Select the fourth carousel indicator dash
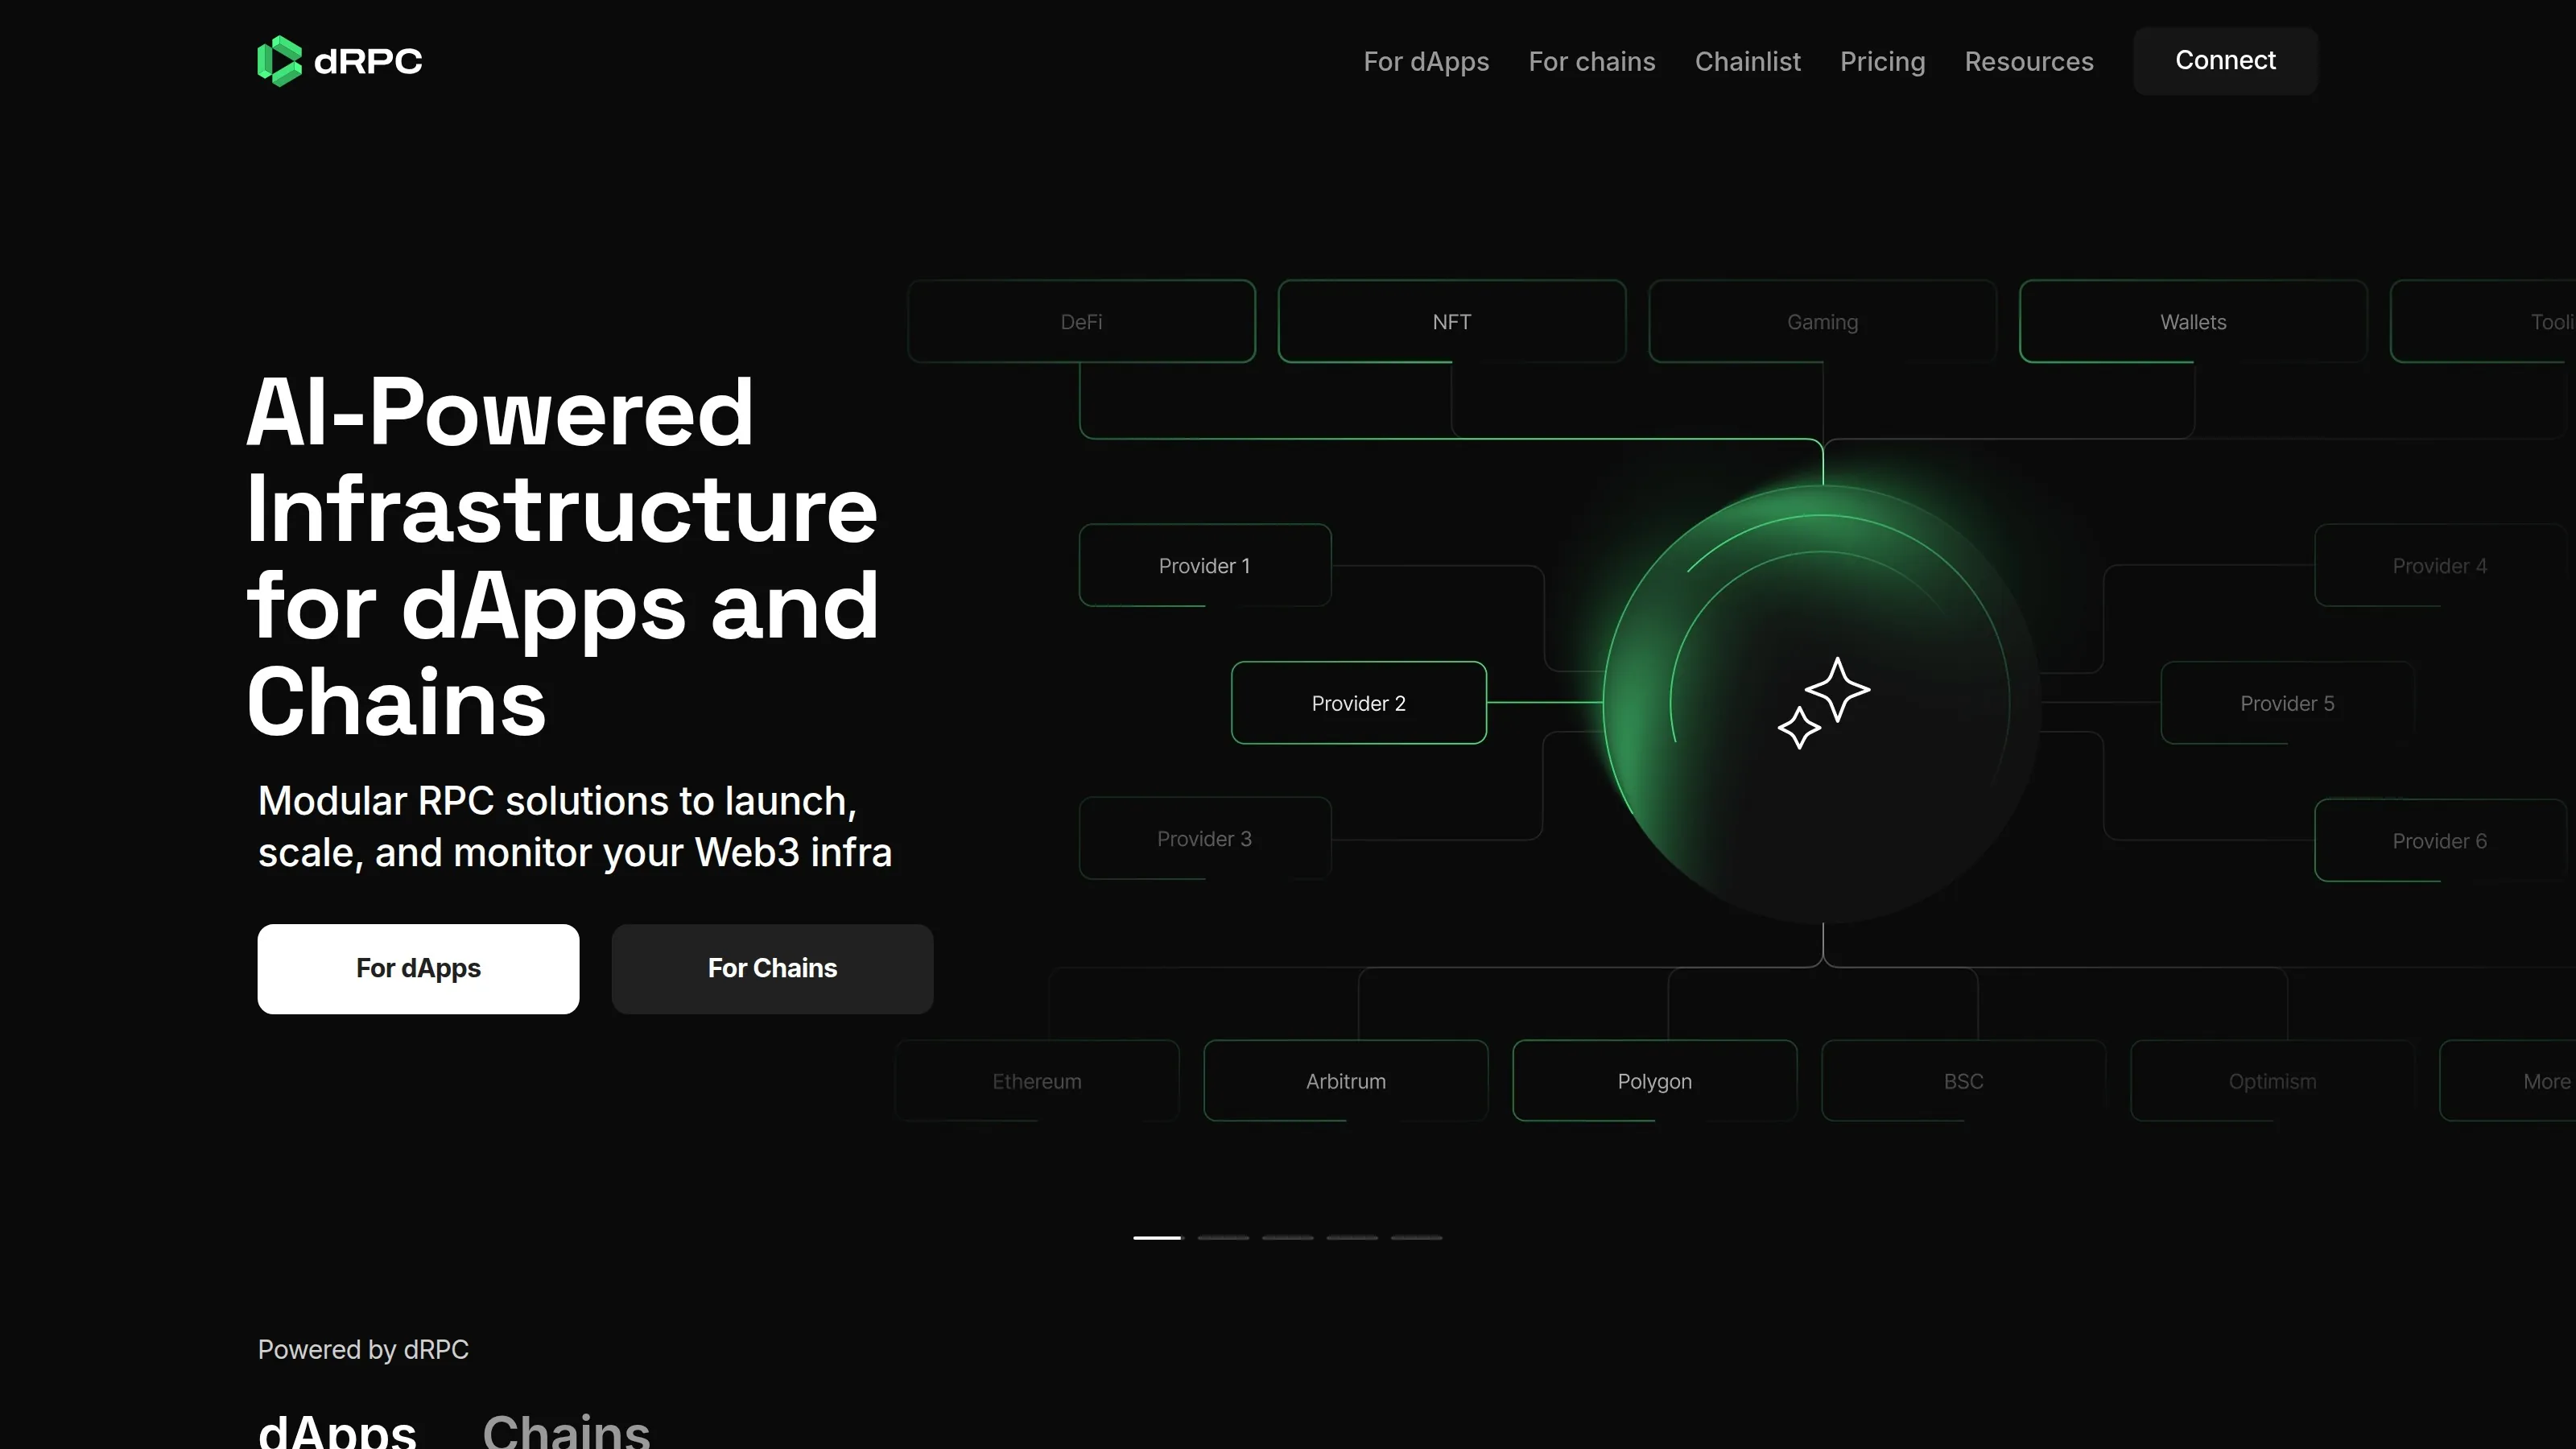Image resolution: width=2576 pixels, height=1449 pixels. click(x=1352, y=1237)
